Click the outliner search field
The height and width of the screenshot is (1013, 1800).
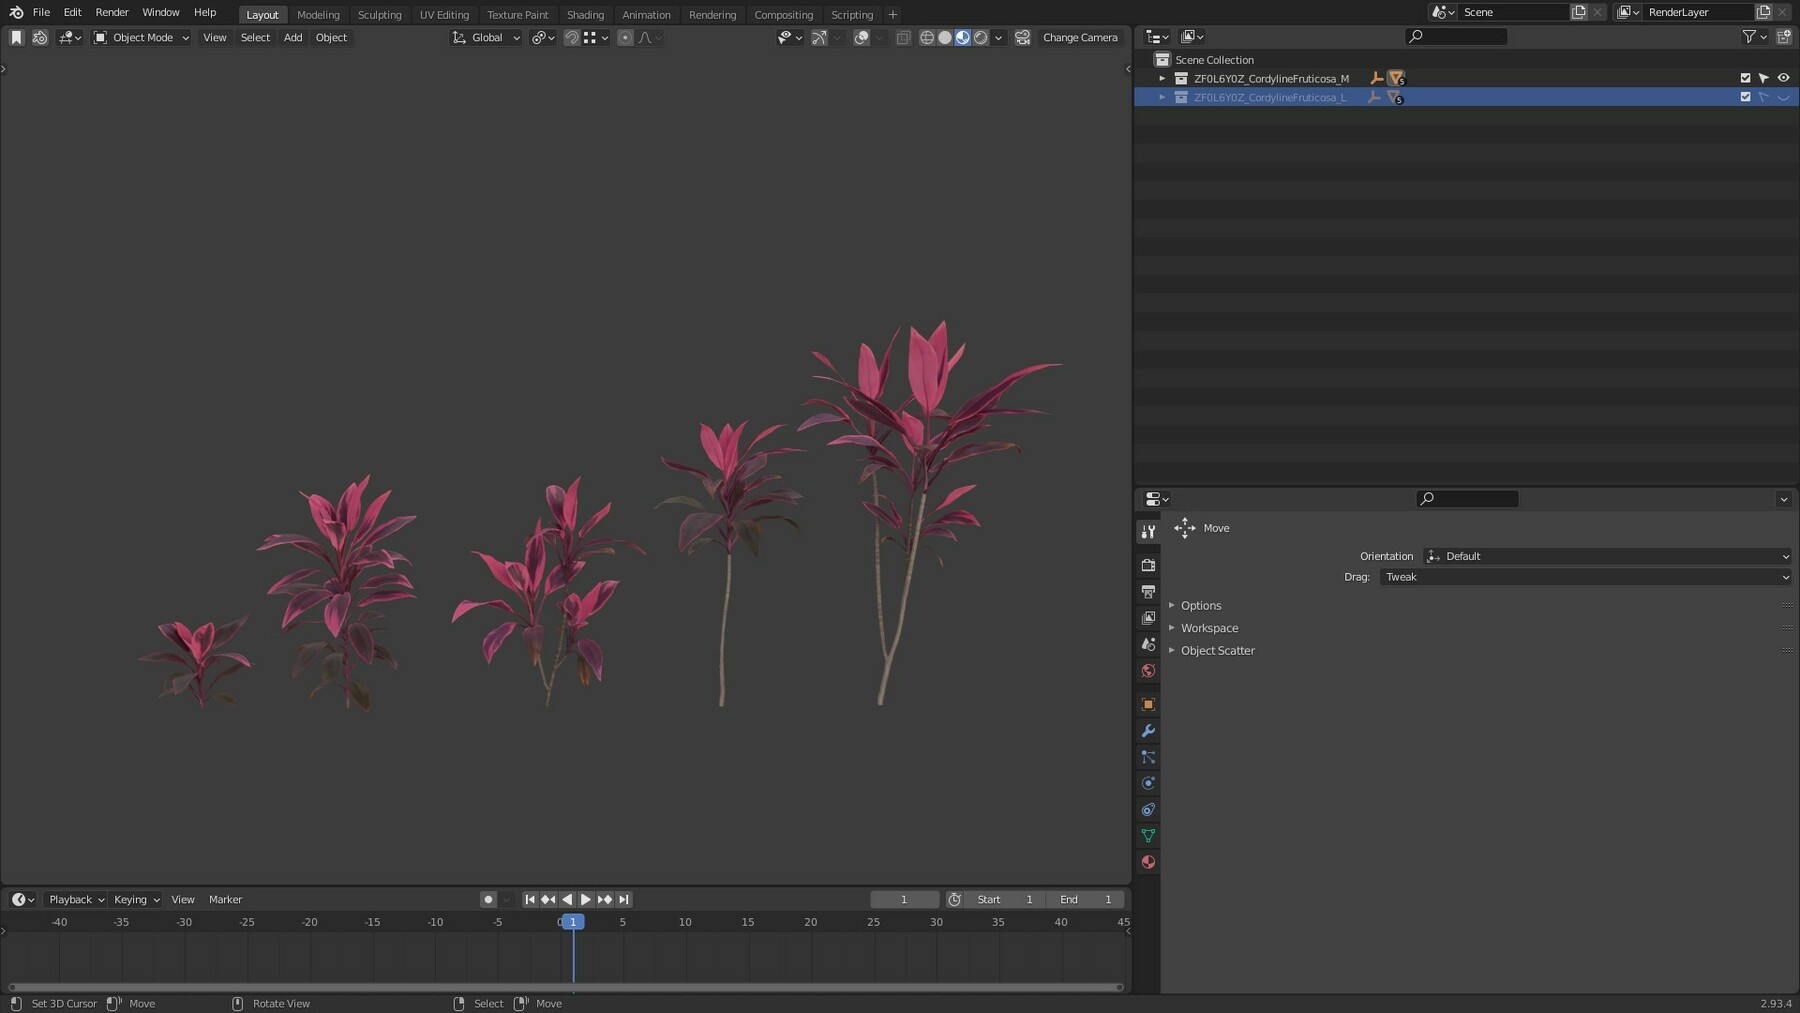pos(1456,36)
